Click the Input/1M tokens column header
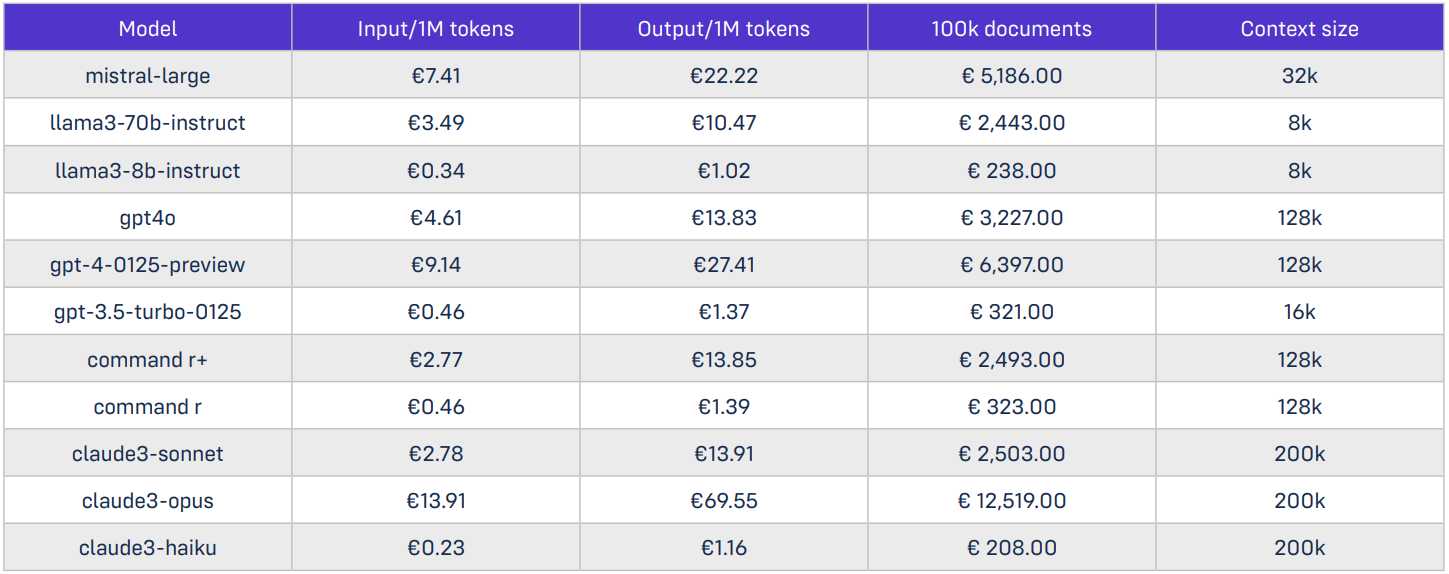This screenshot has height=574, width=1449. coord(435,28)
